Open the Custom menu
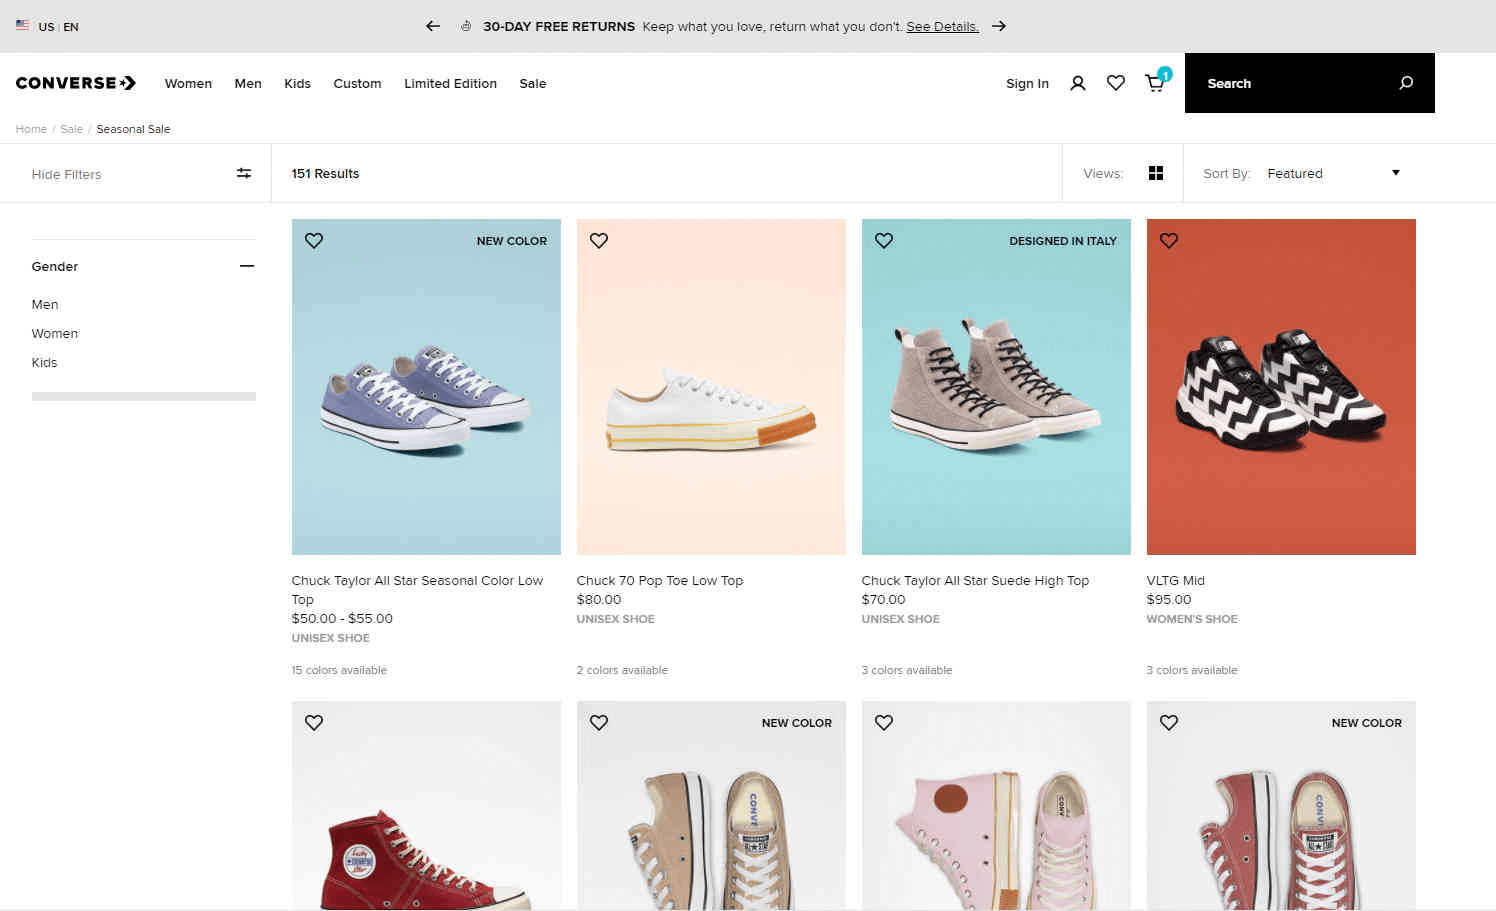The width and height of the screenshot is (1496, 911). (357, 83)
